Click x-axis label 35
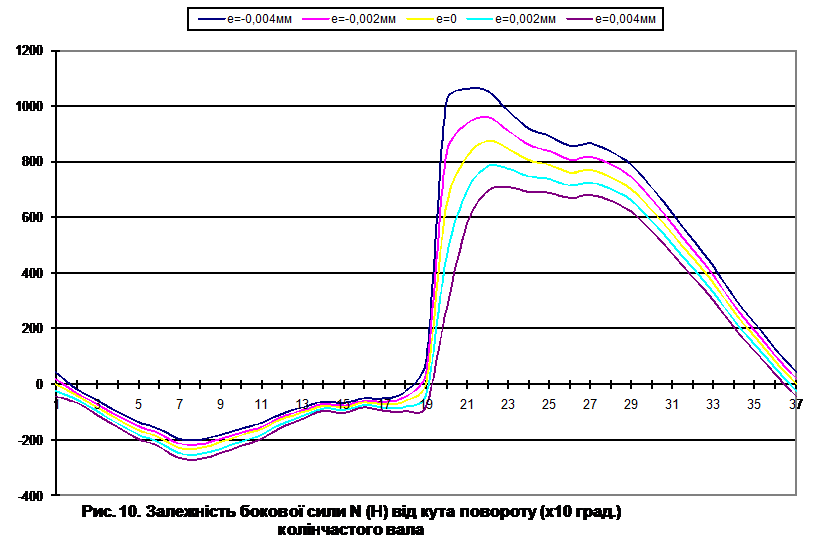The image size is (819, 545). point(754,404)
